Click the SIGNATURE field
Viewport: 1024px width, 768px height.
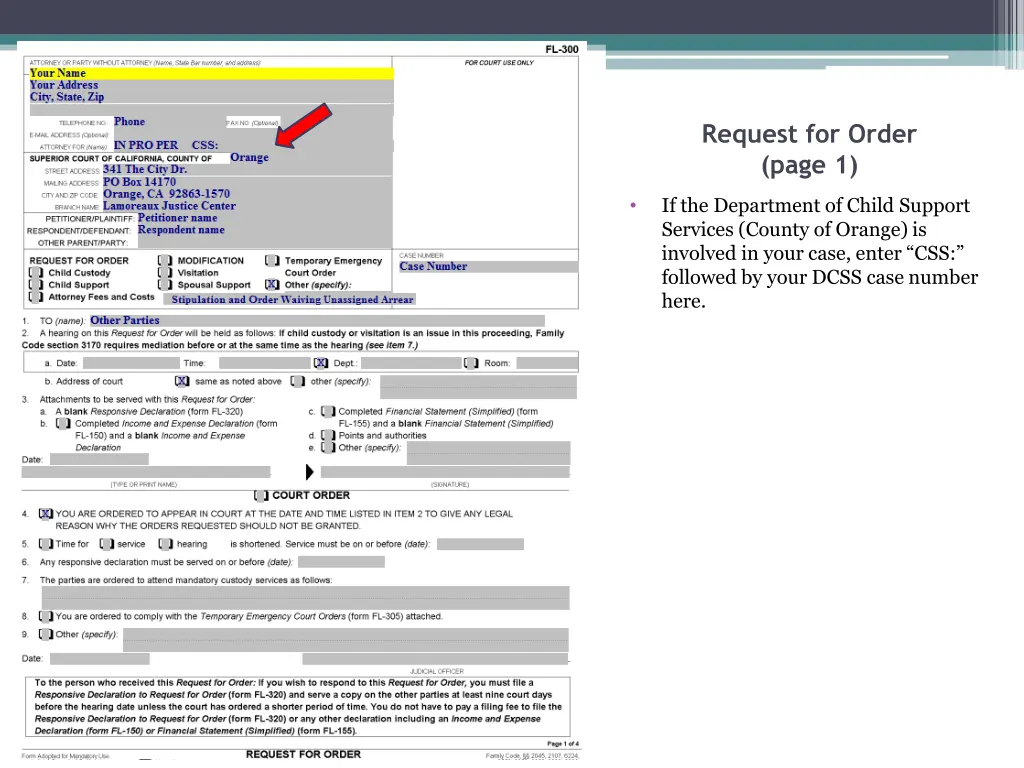(x=445, y=472)
